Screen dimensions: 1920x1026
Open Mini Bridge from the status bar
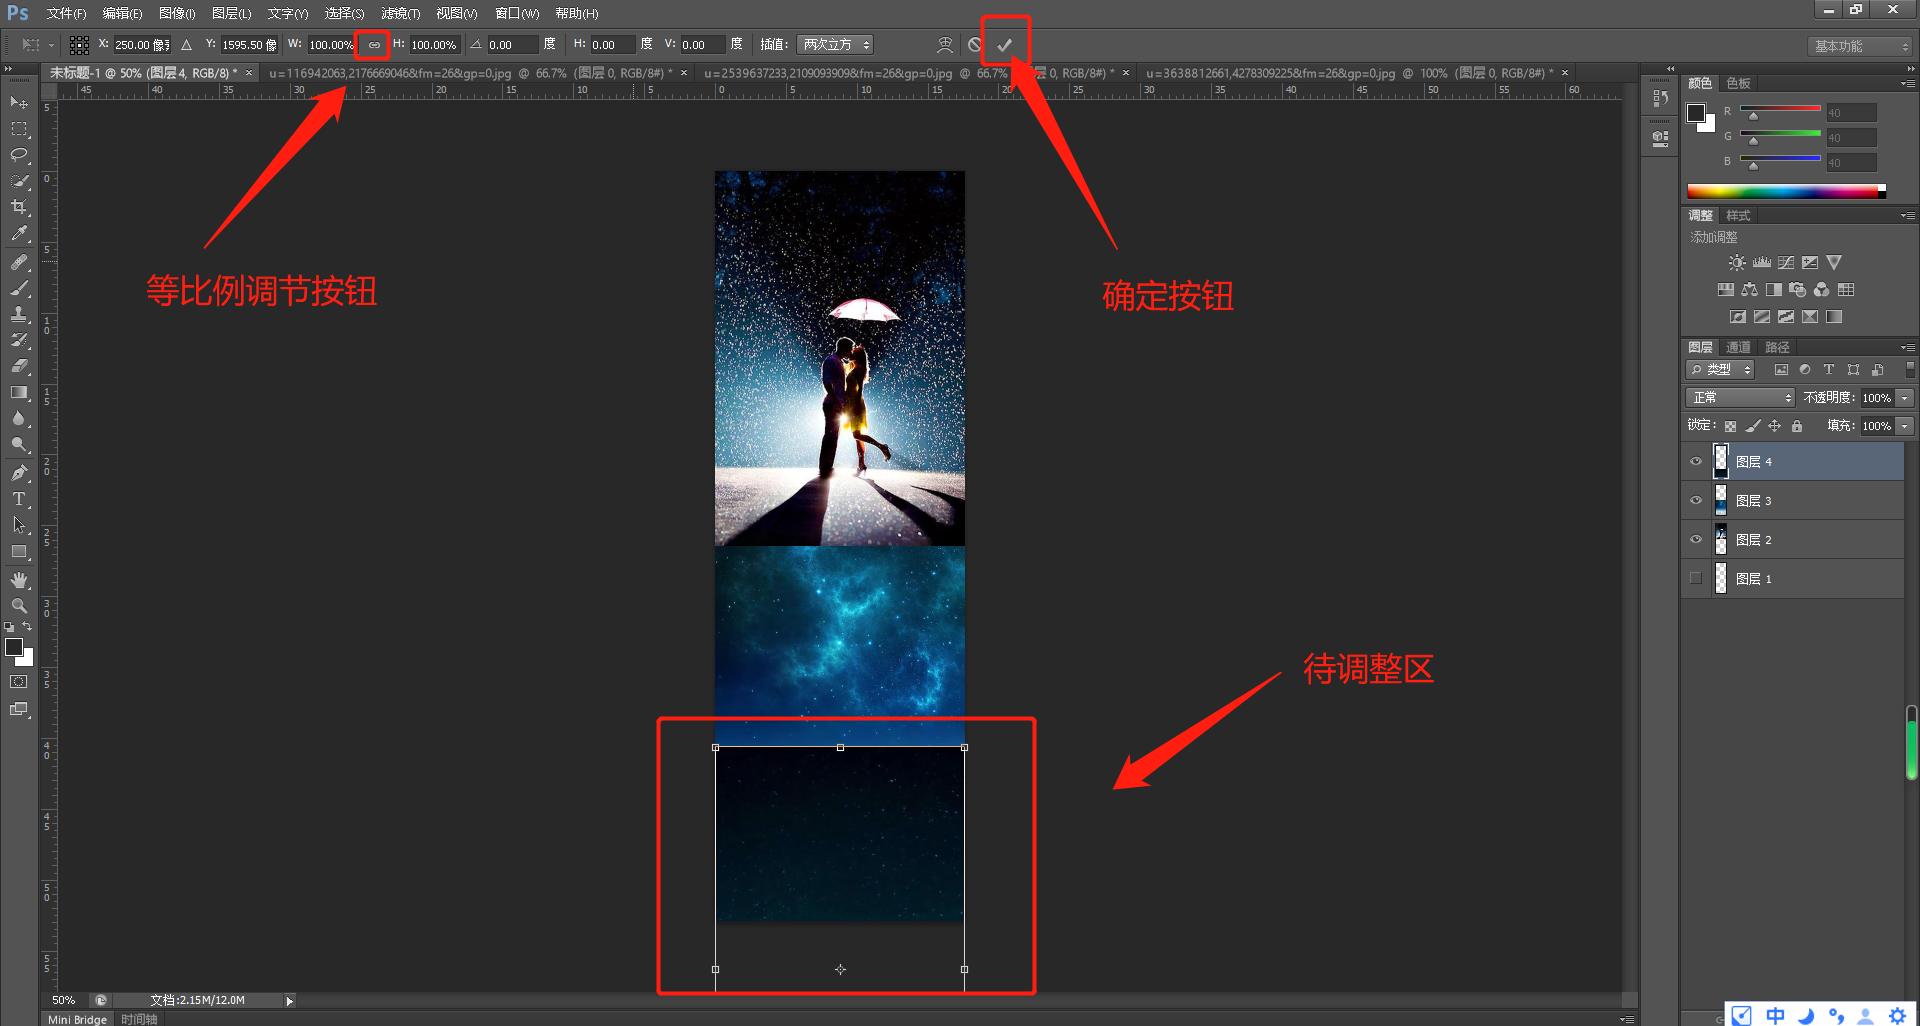click(76, 1018)
